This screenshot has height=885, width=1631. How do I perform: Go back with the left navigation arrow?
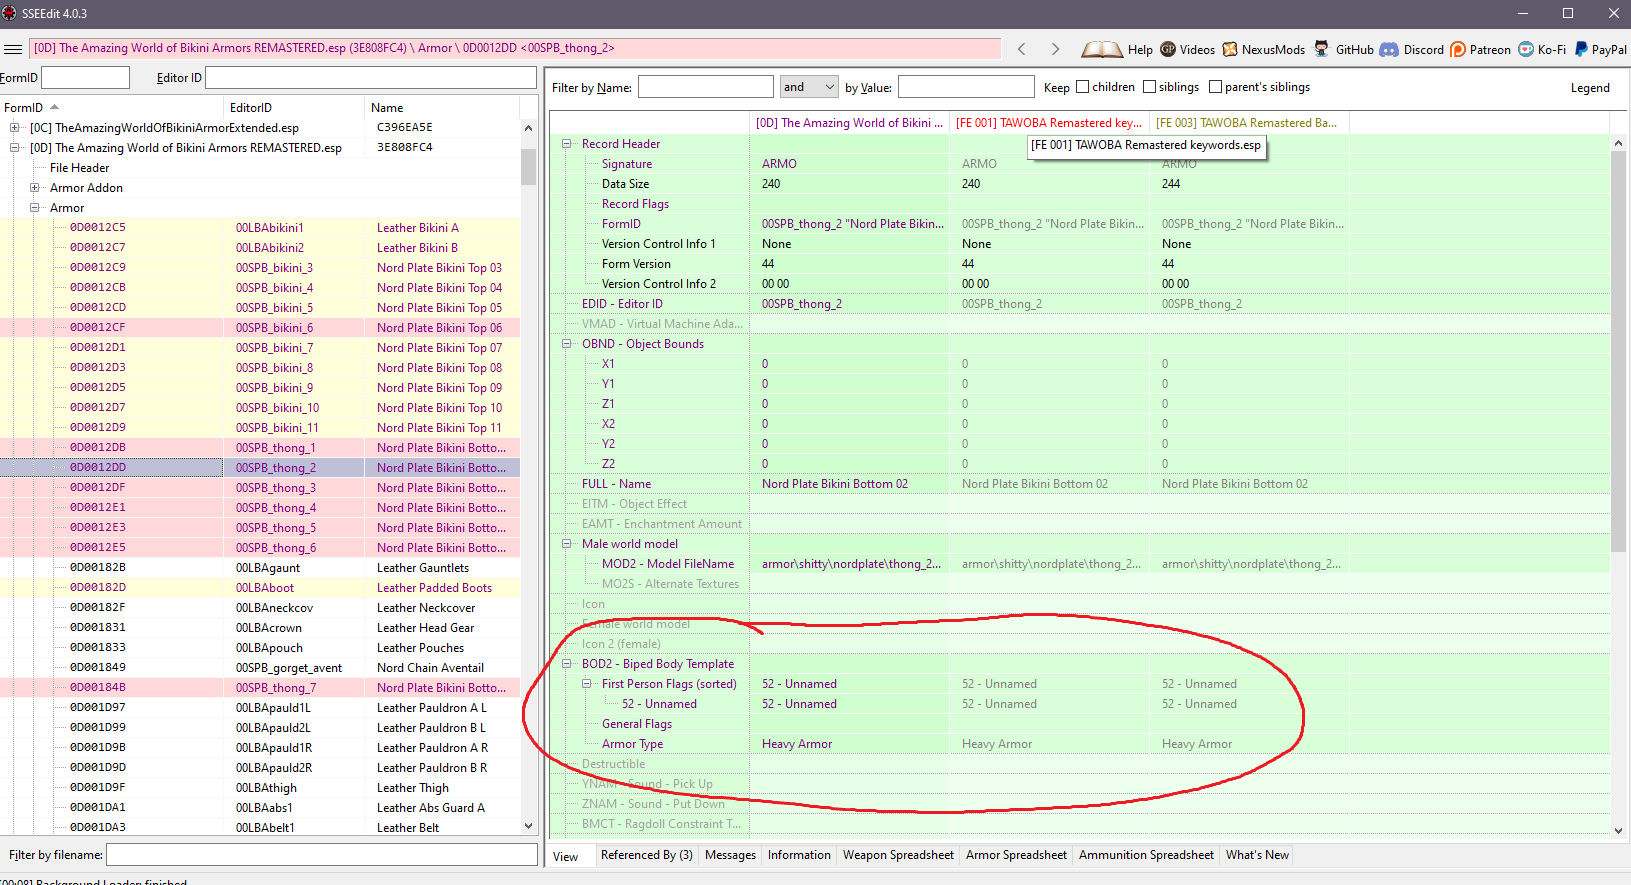(x=1021, y=49)
